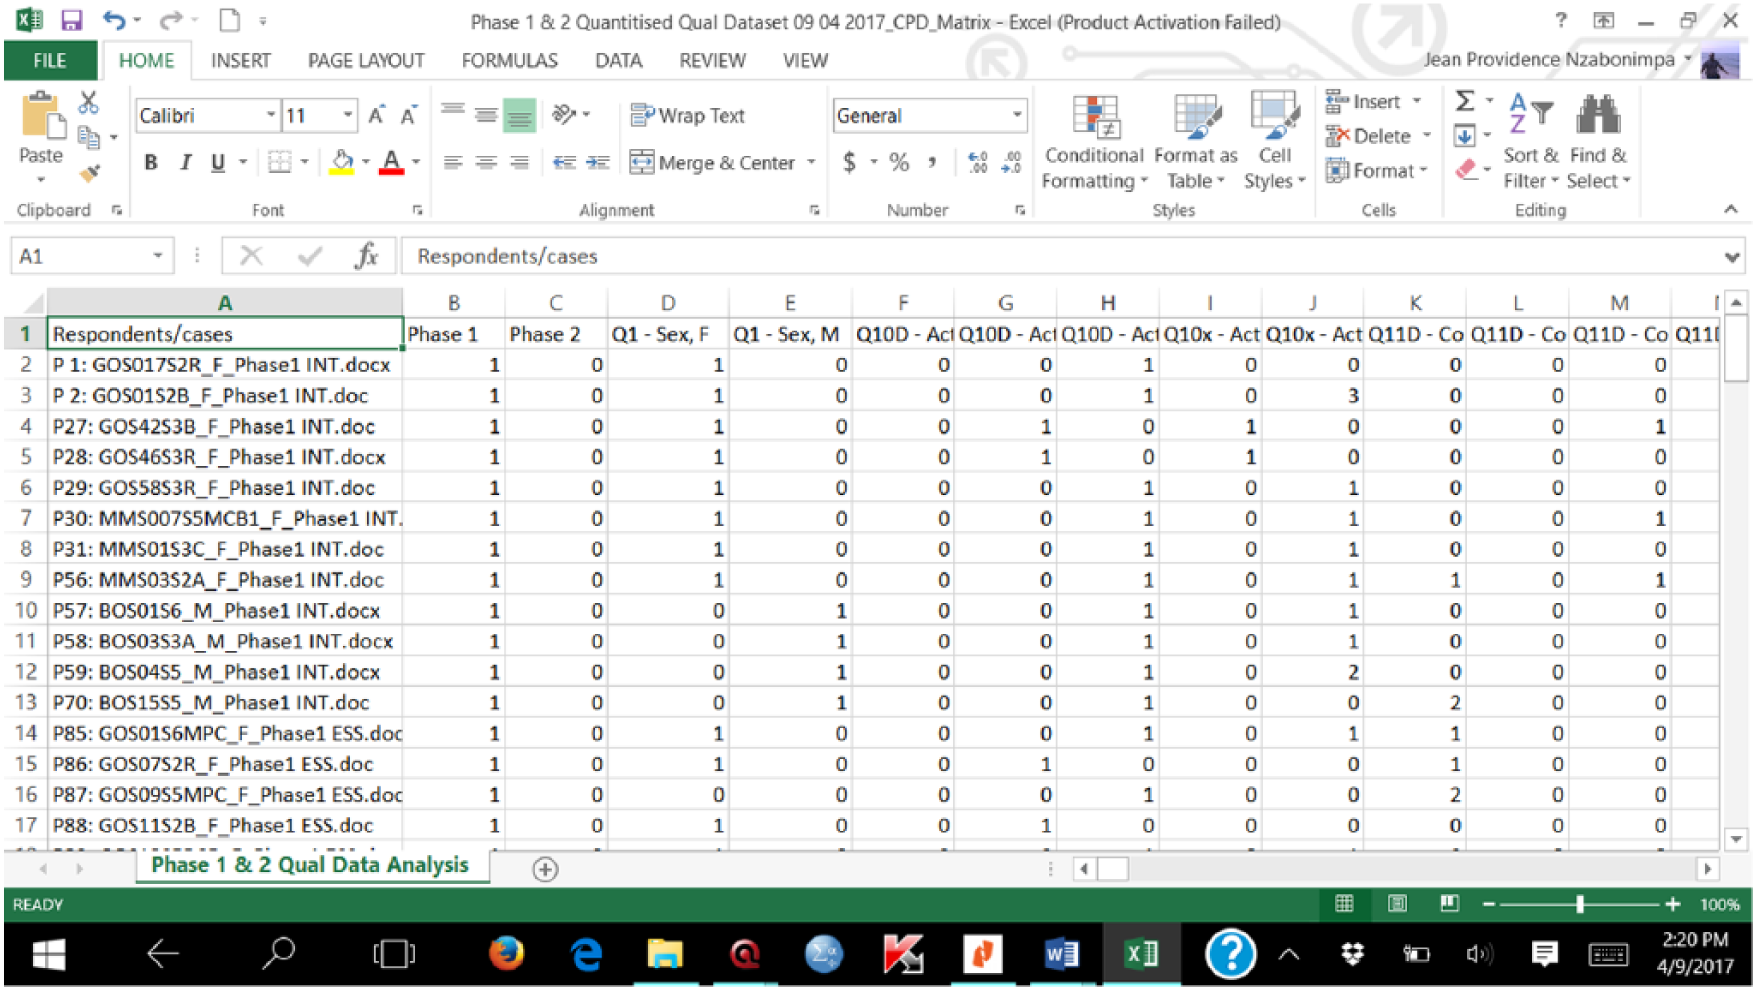The height and width of the screenshot is (990, 1756).
Task: Toggle Italic formatting
Action: (185, 162)
